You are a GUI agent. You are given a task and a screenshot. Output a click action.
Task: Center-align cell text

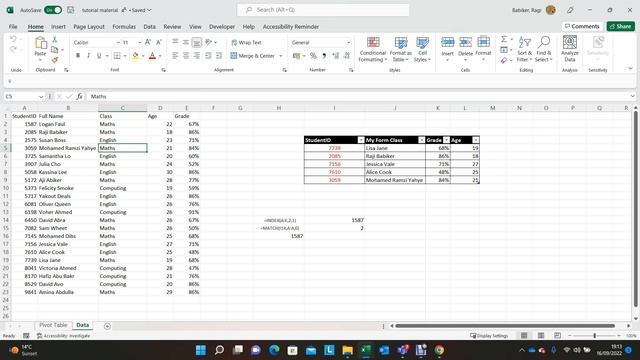click(186, 56)
